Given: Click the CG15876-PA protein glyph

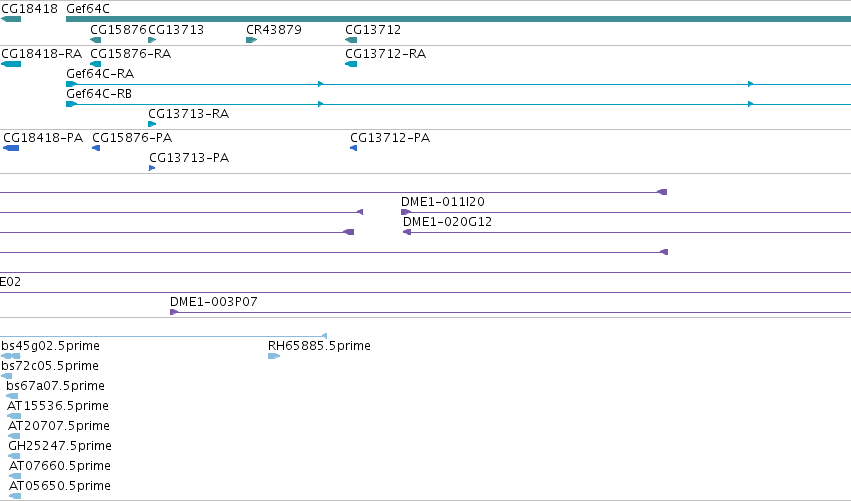Looking at the screenshot, I should pos(96,148).
